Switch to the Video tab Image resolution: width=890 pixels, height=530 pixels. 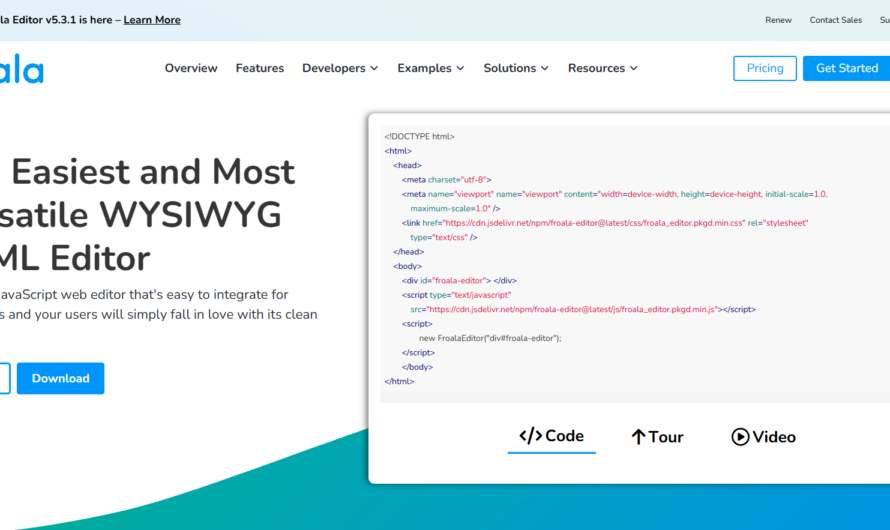point(763,437)
